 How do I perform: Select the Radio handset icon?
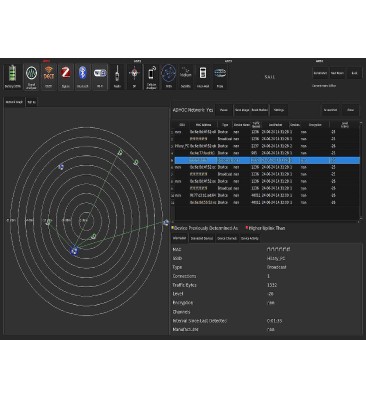click(117, 77)
